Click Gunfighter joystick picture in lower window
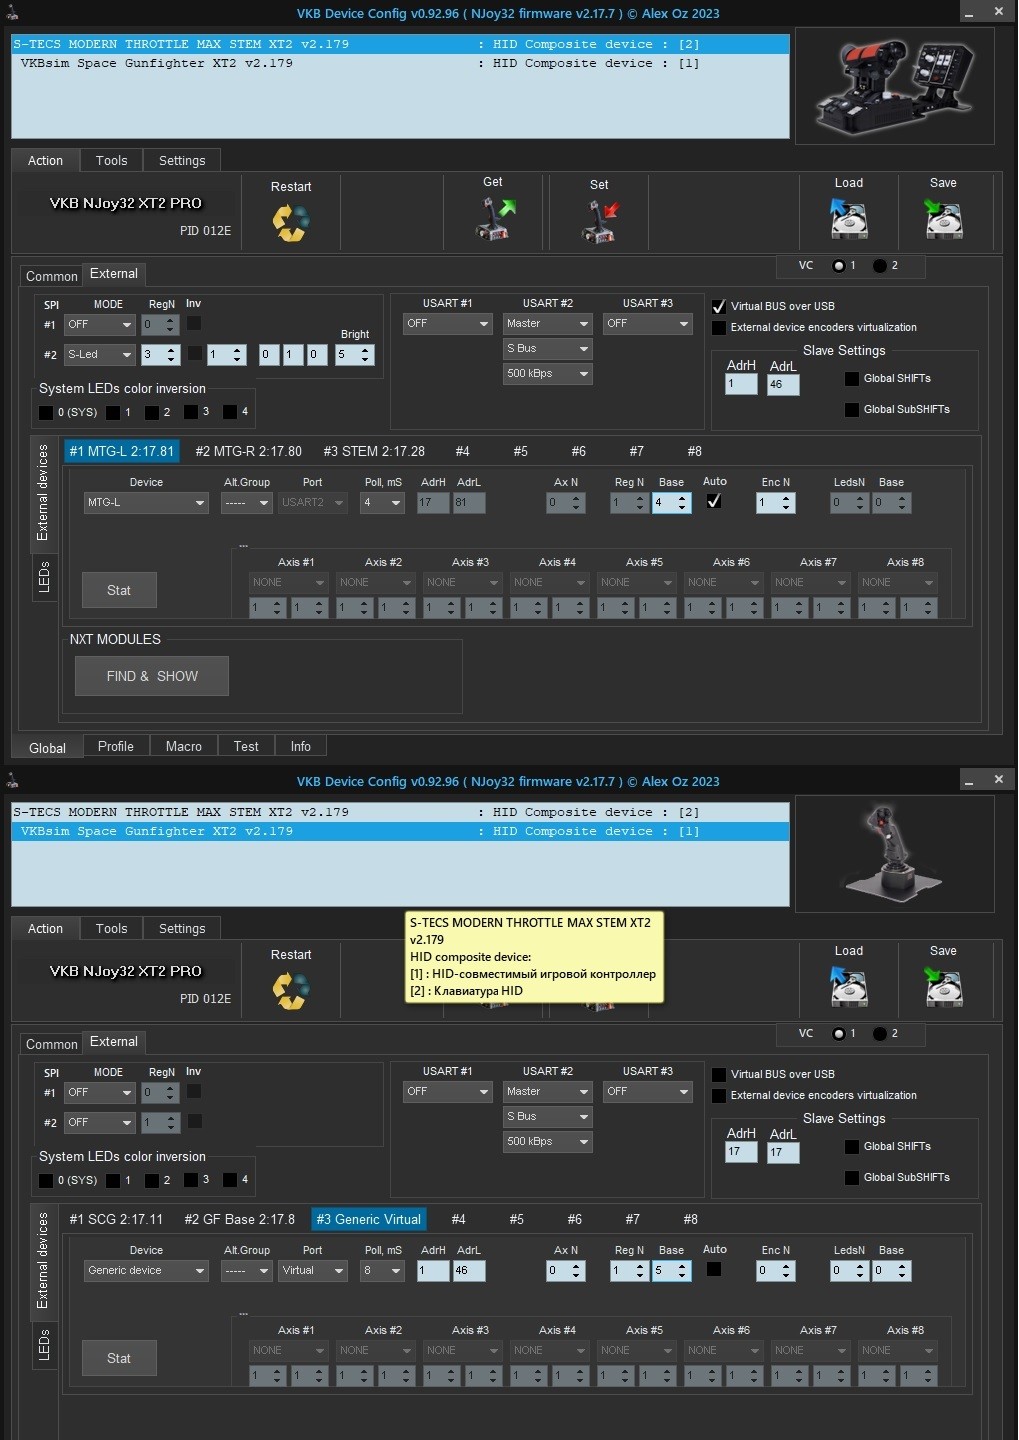Image resolution: width=1019 pixels, height=1440 pixels. [894, 853]
